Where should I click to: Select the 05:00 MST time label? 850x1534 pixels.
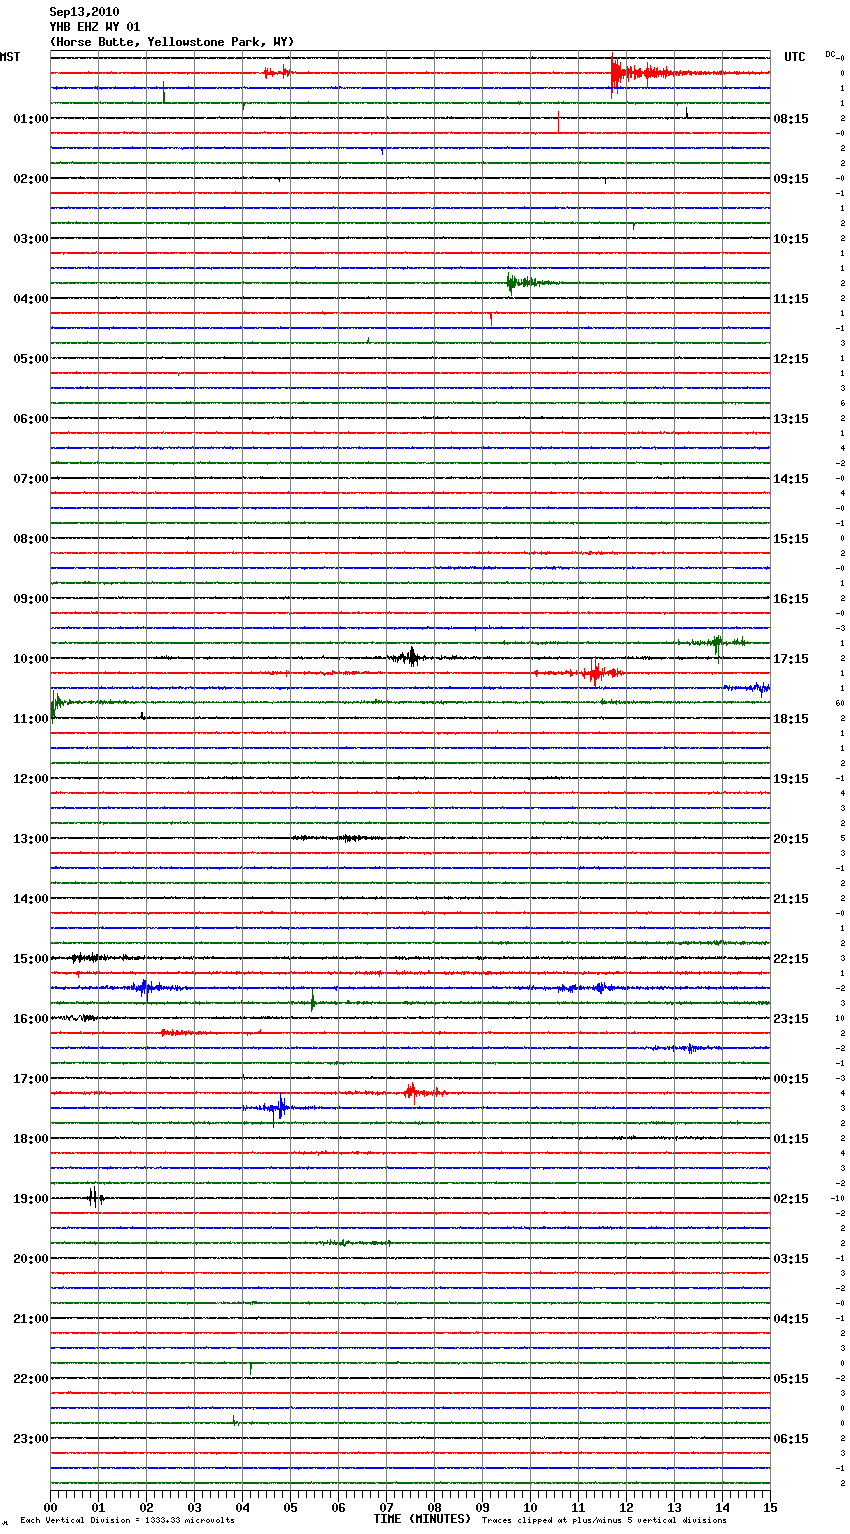pos(30,359)
